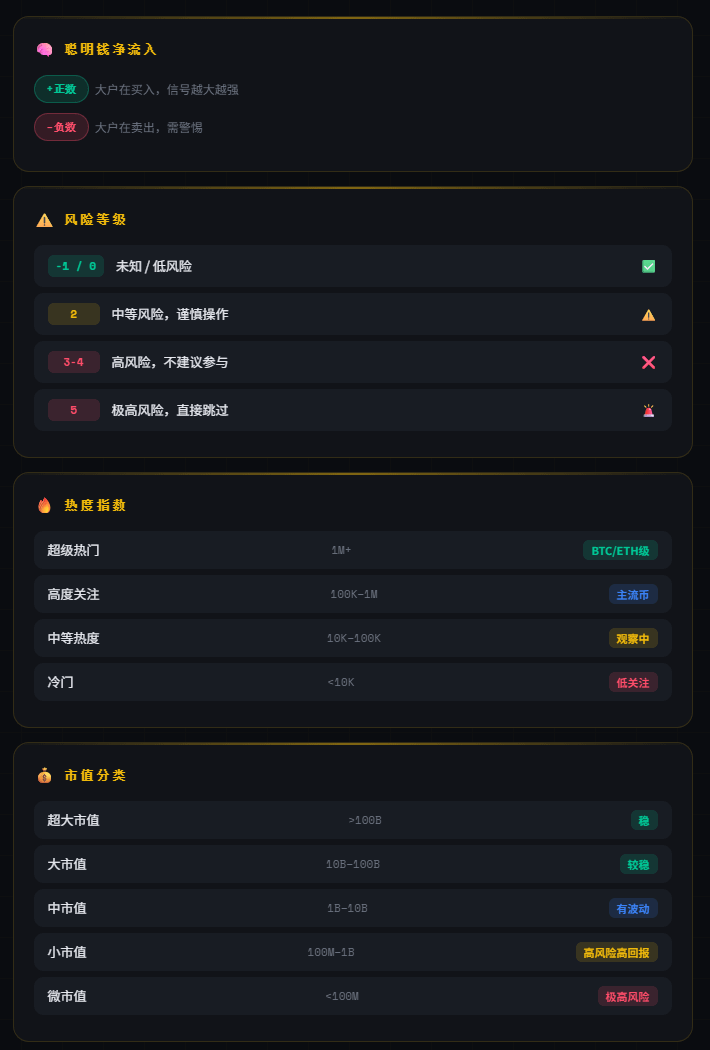
Task: Click the warning triangle icon beside 风险等级
Action: click(x=44, y=220)
